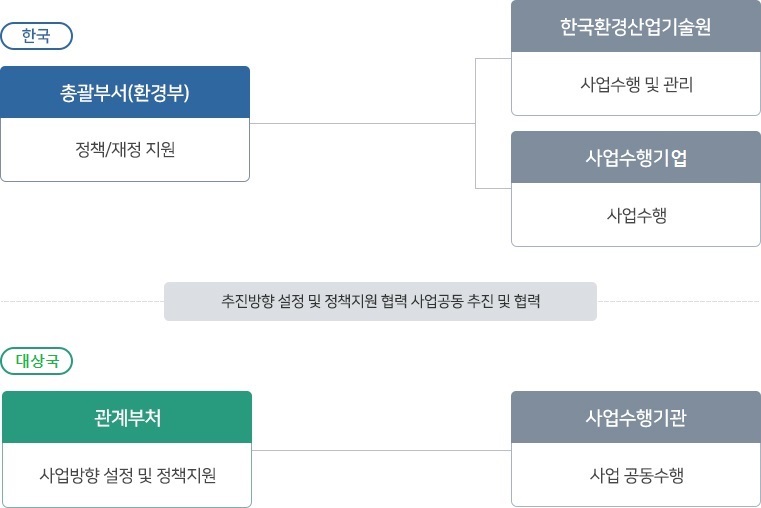Select the 총괄부서(환경부) blue header
Viewport: 761px width, 508px height.
[x=125, y=92]
